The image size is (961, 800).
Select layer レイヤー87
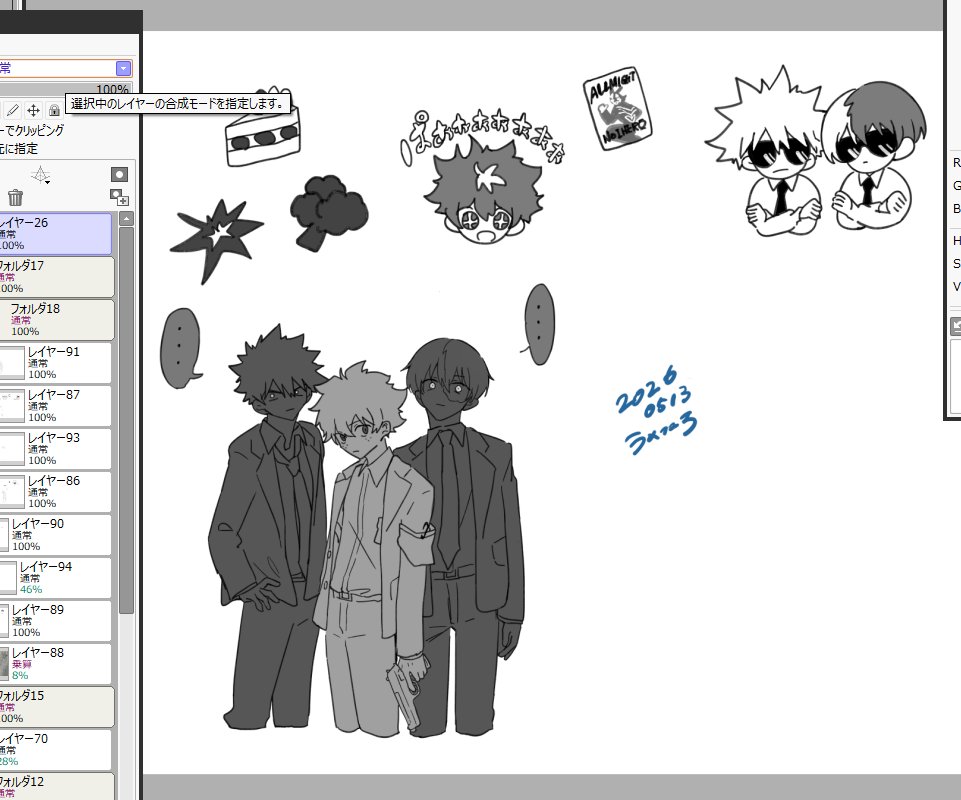[56, 406]
